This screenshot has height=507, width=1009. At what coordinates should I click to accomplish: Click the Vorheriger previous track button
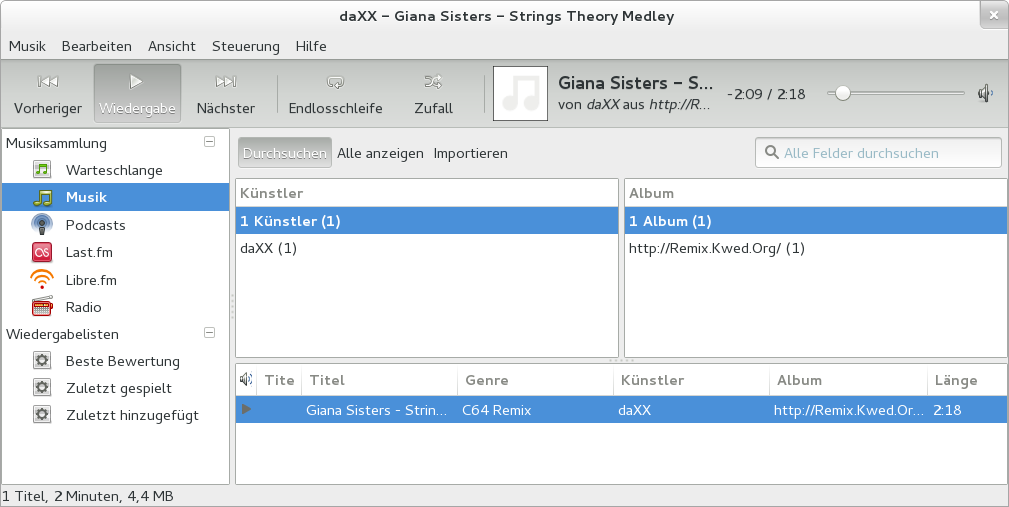(47, 93)
